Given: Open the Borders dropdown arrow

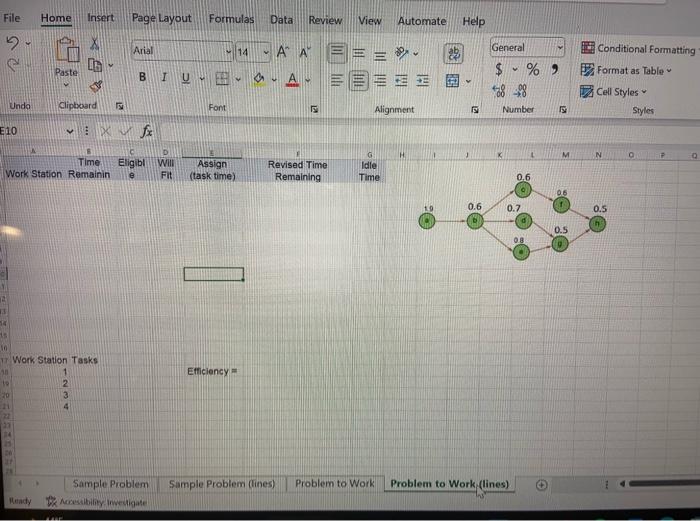Looking at the screenshot, I should point(238,80).
